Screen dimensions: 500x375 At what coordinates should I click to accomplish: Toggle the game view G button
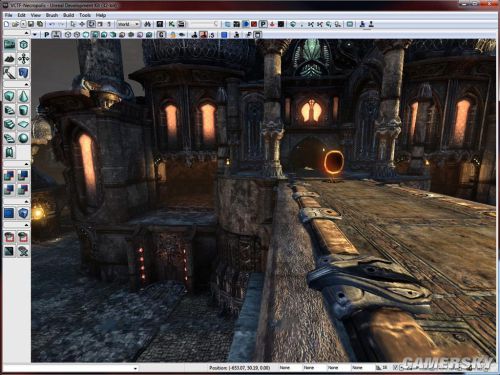coord(162,35)
